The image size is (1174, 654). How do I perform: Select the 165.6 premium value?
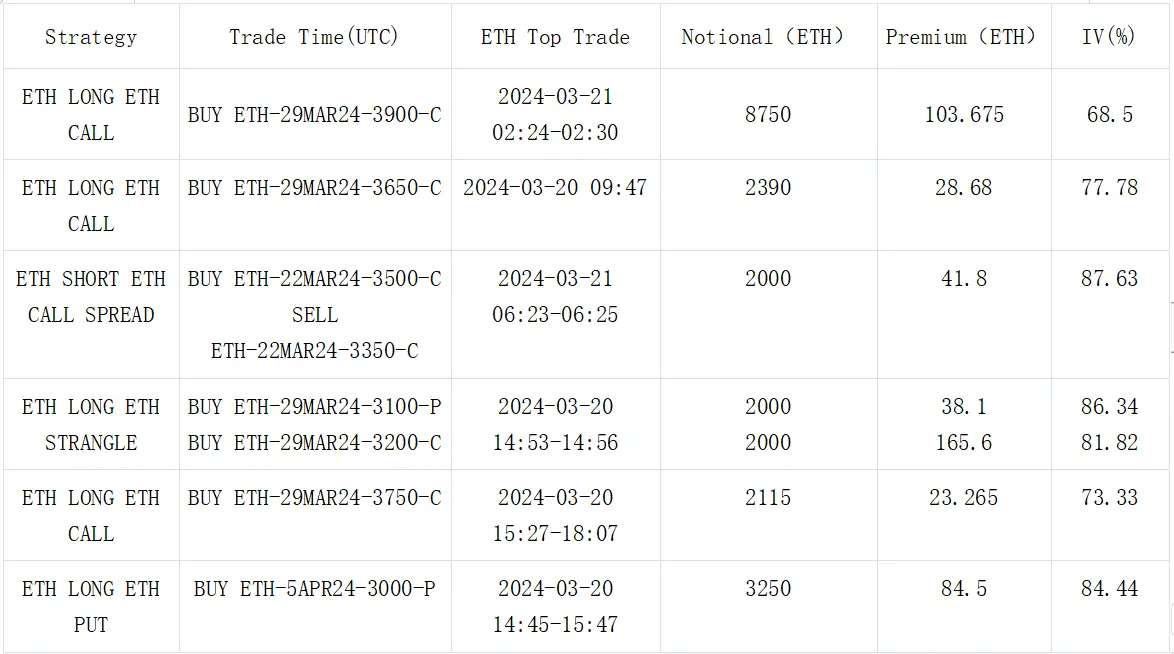click(x=963, y=443)
